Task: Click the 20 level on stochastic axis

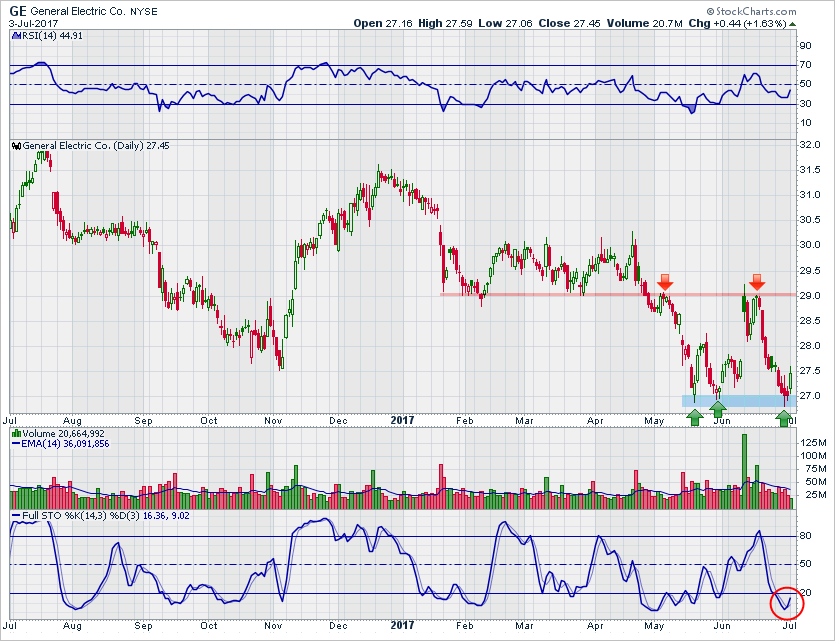Action: coord(805,593)
